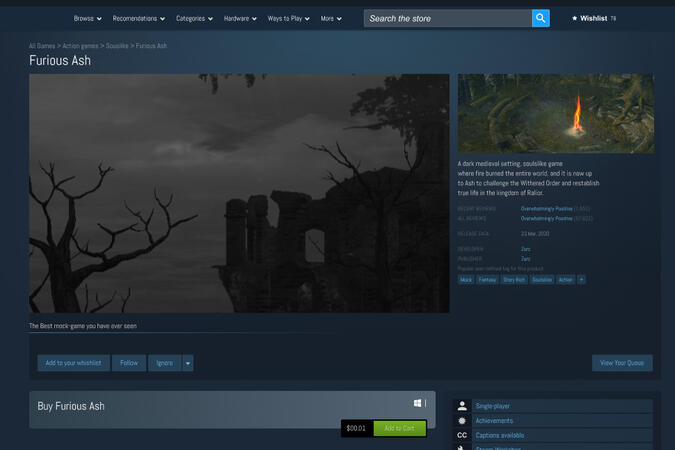Select the Mock tag

pos(466,279)
